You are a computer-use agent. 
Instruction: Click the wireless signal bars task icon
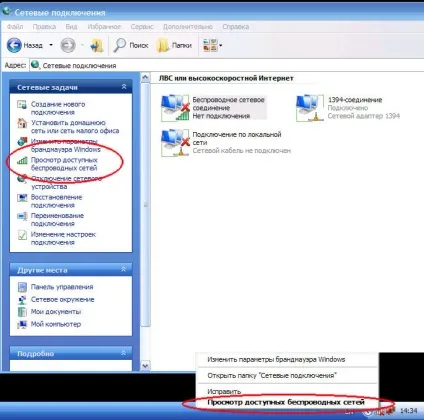click(22, 160)
